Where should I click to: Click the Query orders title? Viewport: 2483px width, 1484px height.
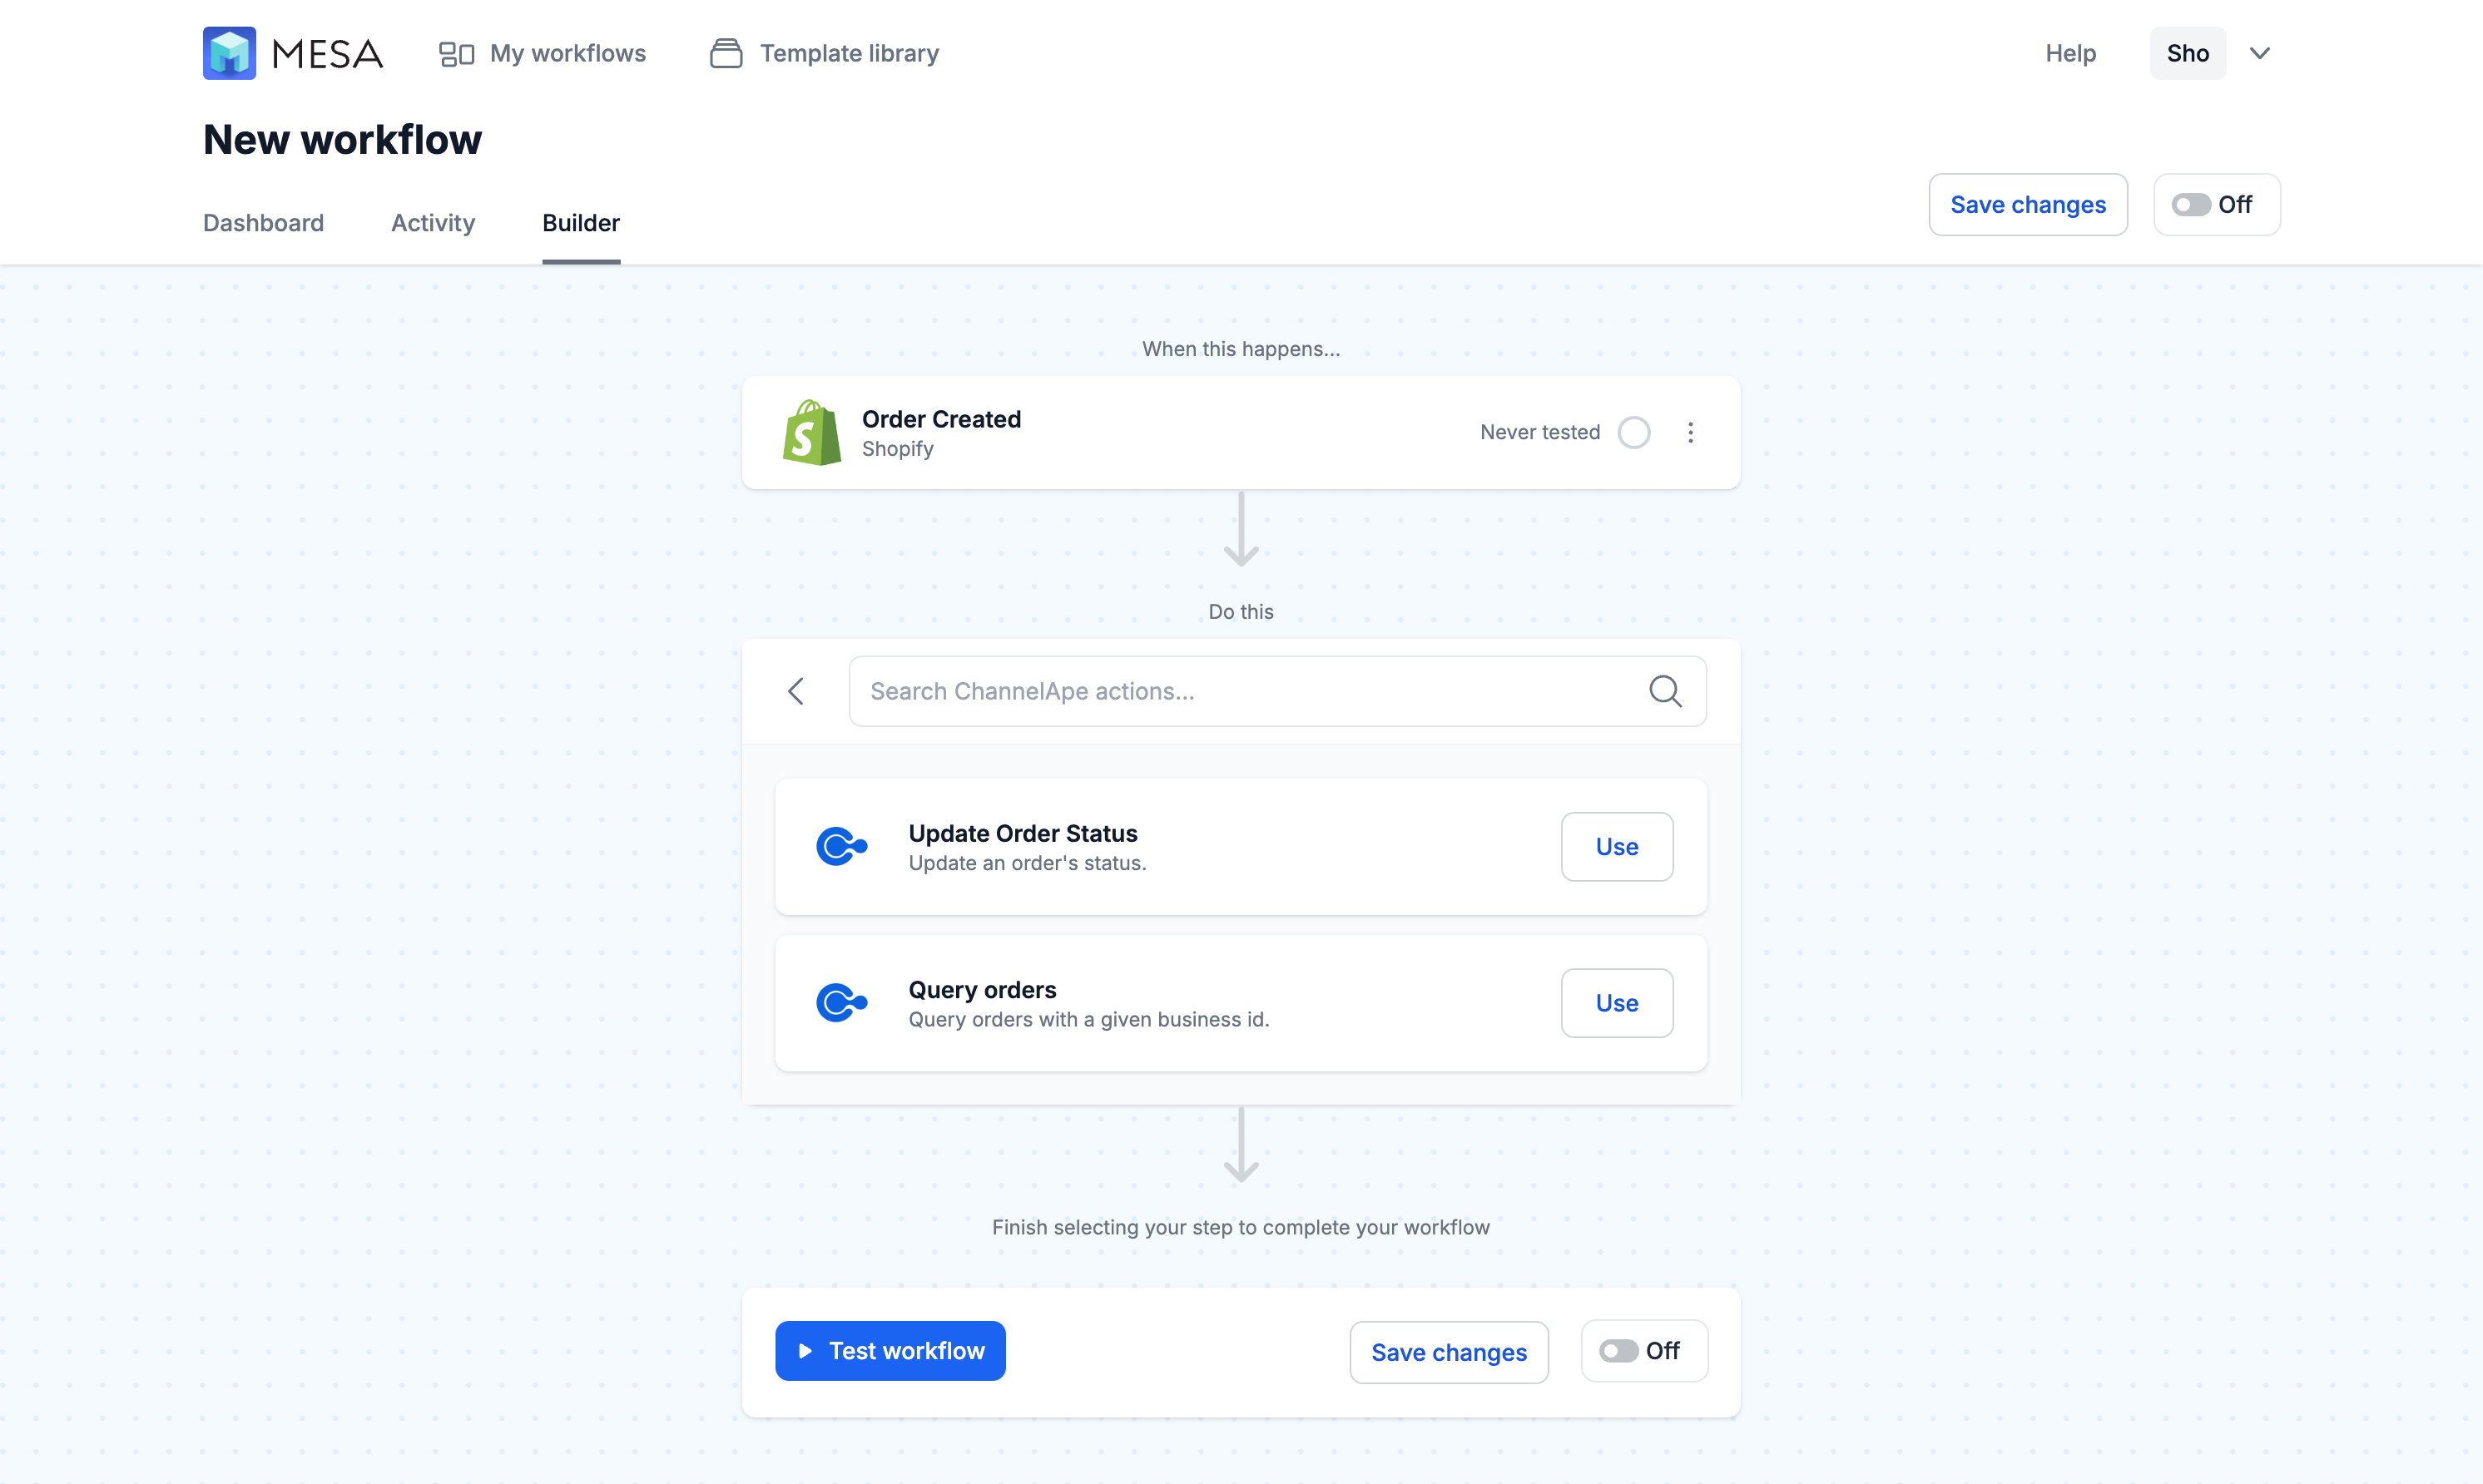(982, 990)
